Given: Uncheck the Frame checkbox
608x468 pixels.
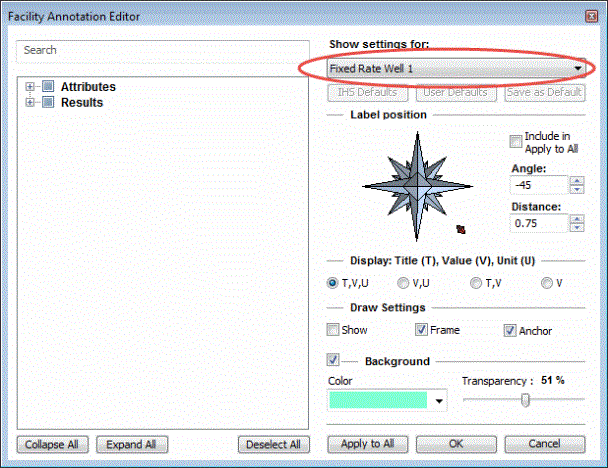Looking at the screenshot, I should click(x=422, y=330).
